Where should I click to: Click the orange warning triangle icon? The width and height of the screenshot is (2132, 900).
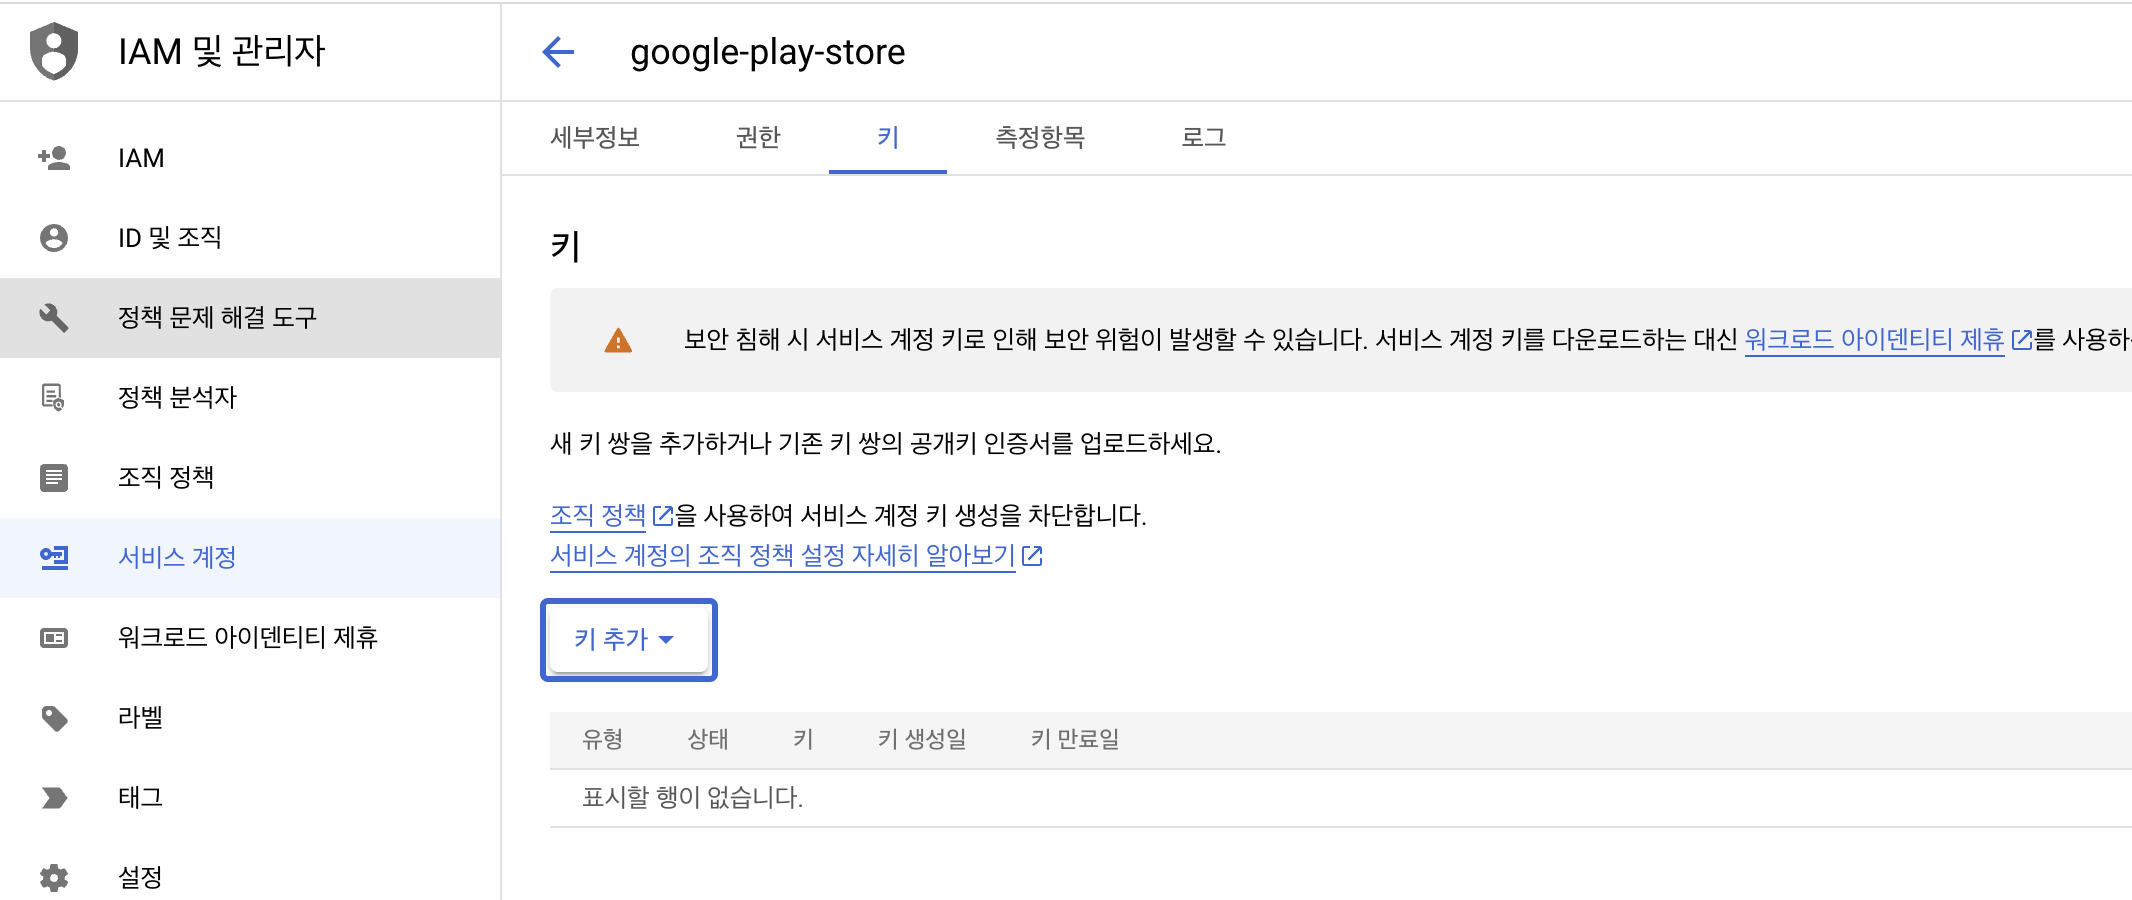[x=618, y=341]
